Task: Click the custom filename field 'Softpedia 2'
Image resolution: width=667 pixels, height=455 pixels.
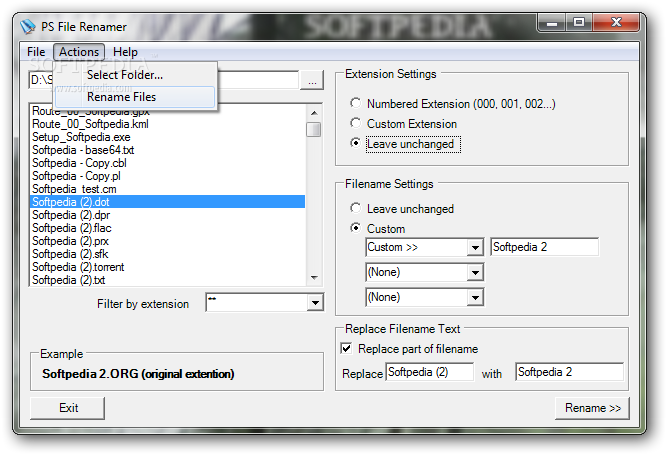Action: [x=544, y=247]
